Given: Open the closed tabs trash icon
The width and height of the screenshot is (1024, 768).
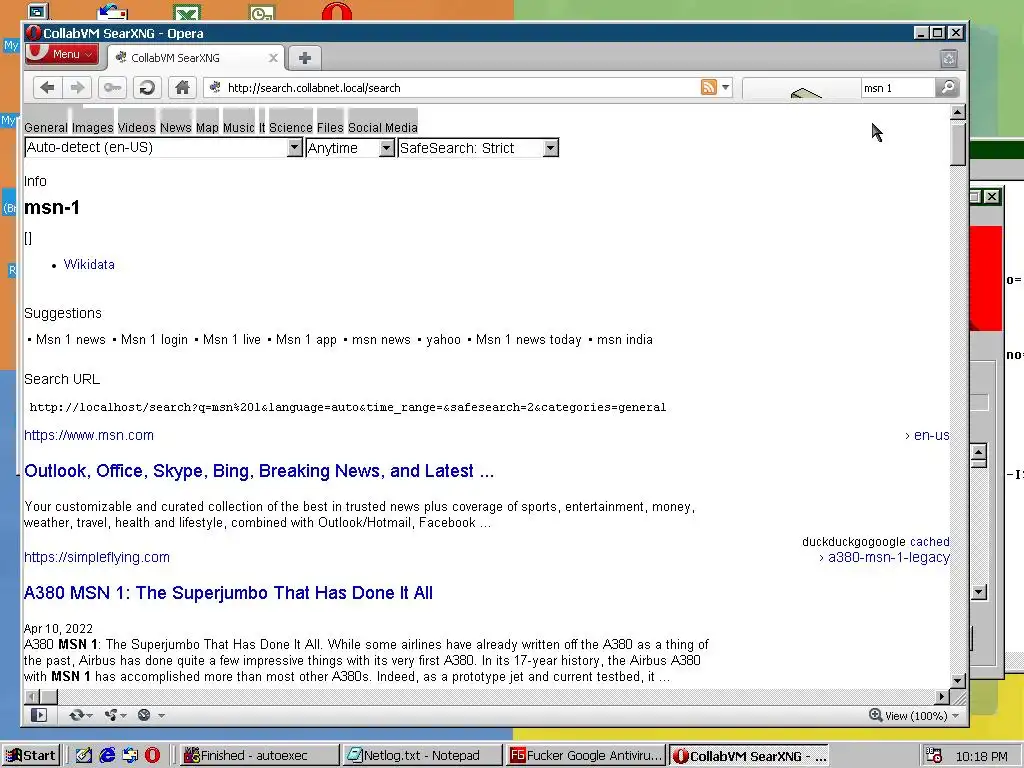Looking at the screenshot, I should click(949, 59).
